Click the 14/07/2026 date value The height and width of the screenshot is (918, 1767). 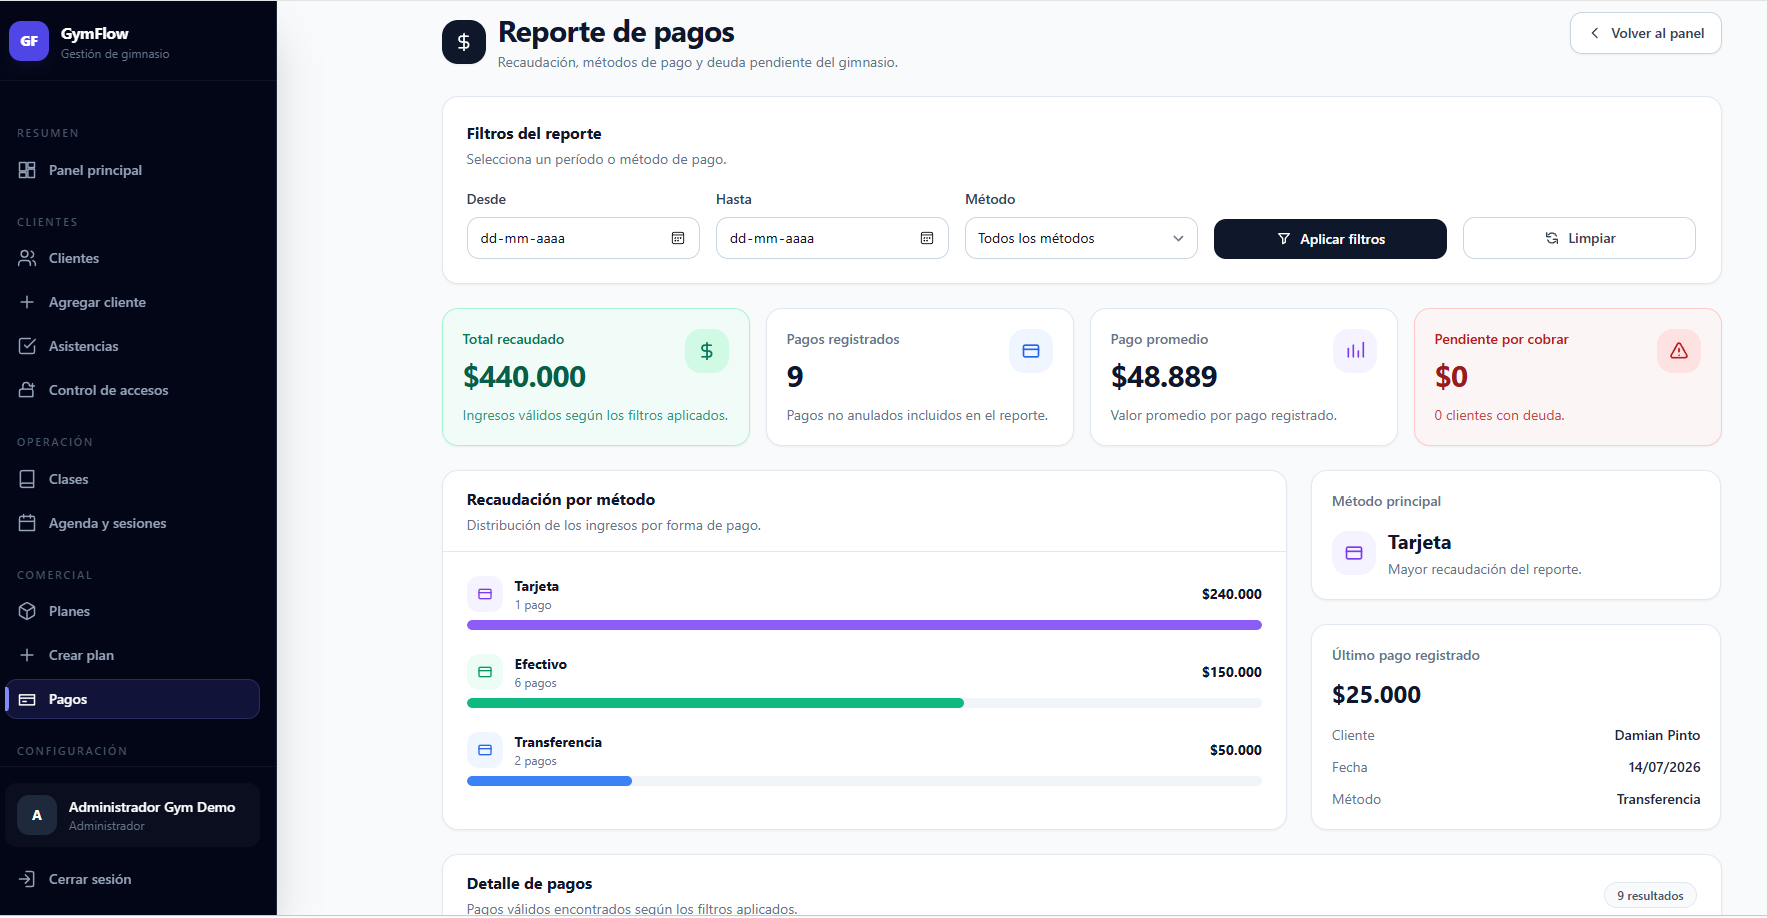click(x=1664, y=767)
